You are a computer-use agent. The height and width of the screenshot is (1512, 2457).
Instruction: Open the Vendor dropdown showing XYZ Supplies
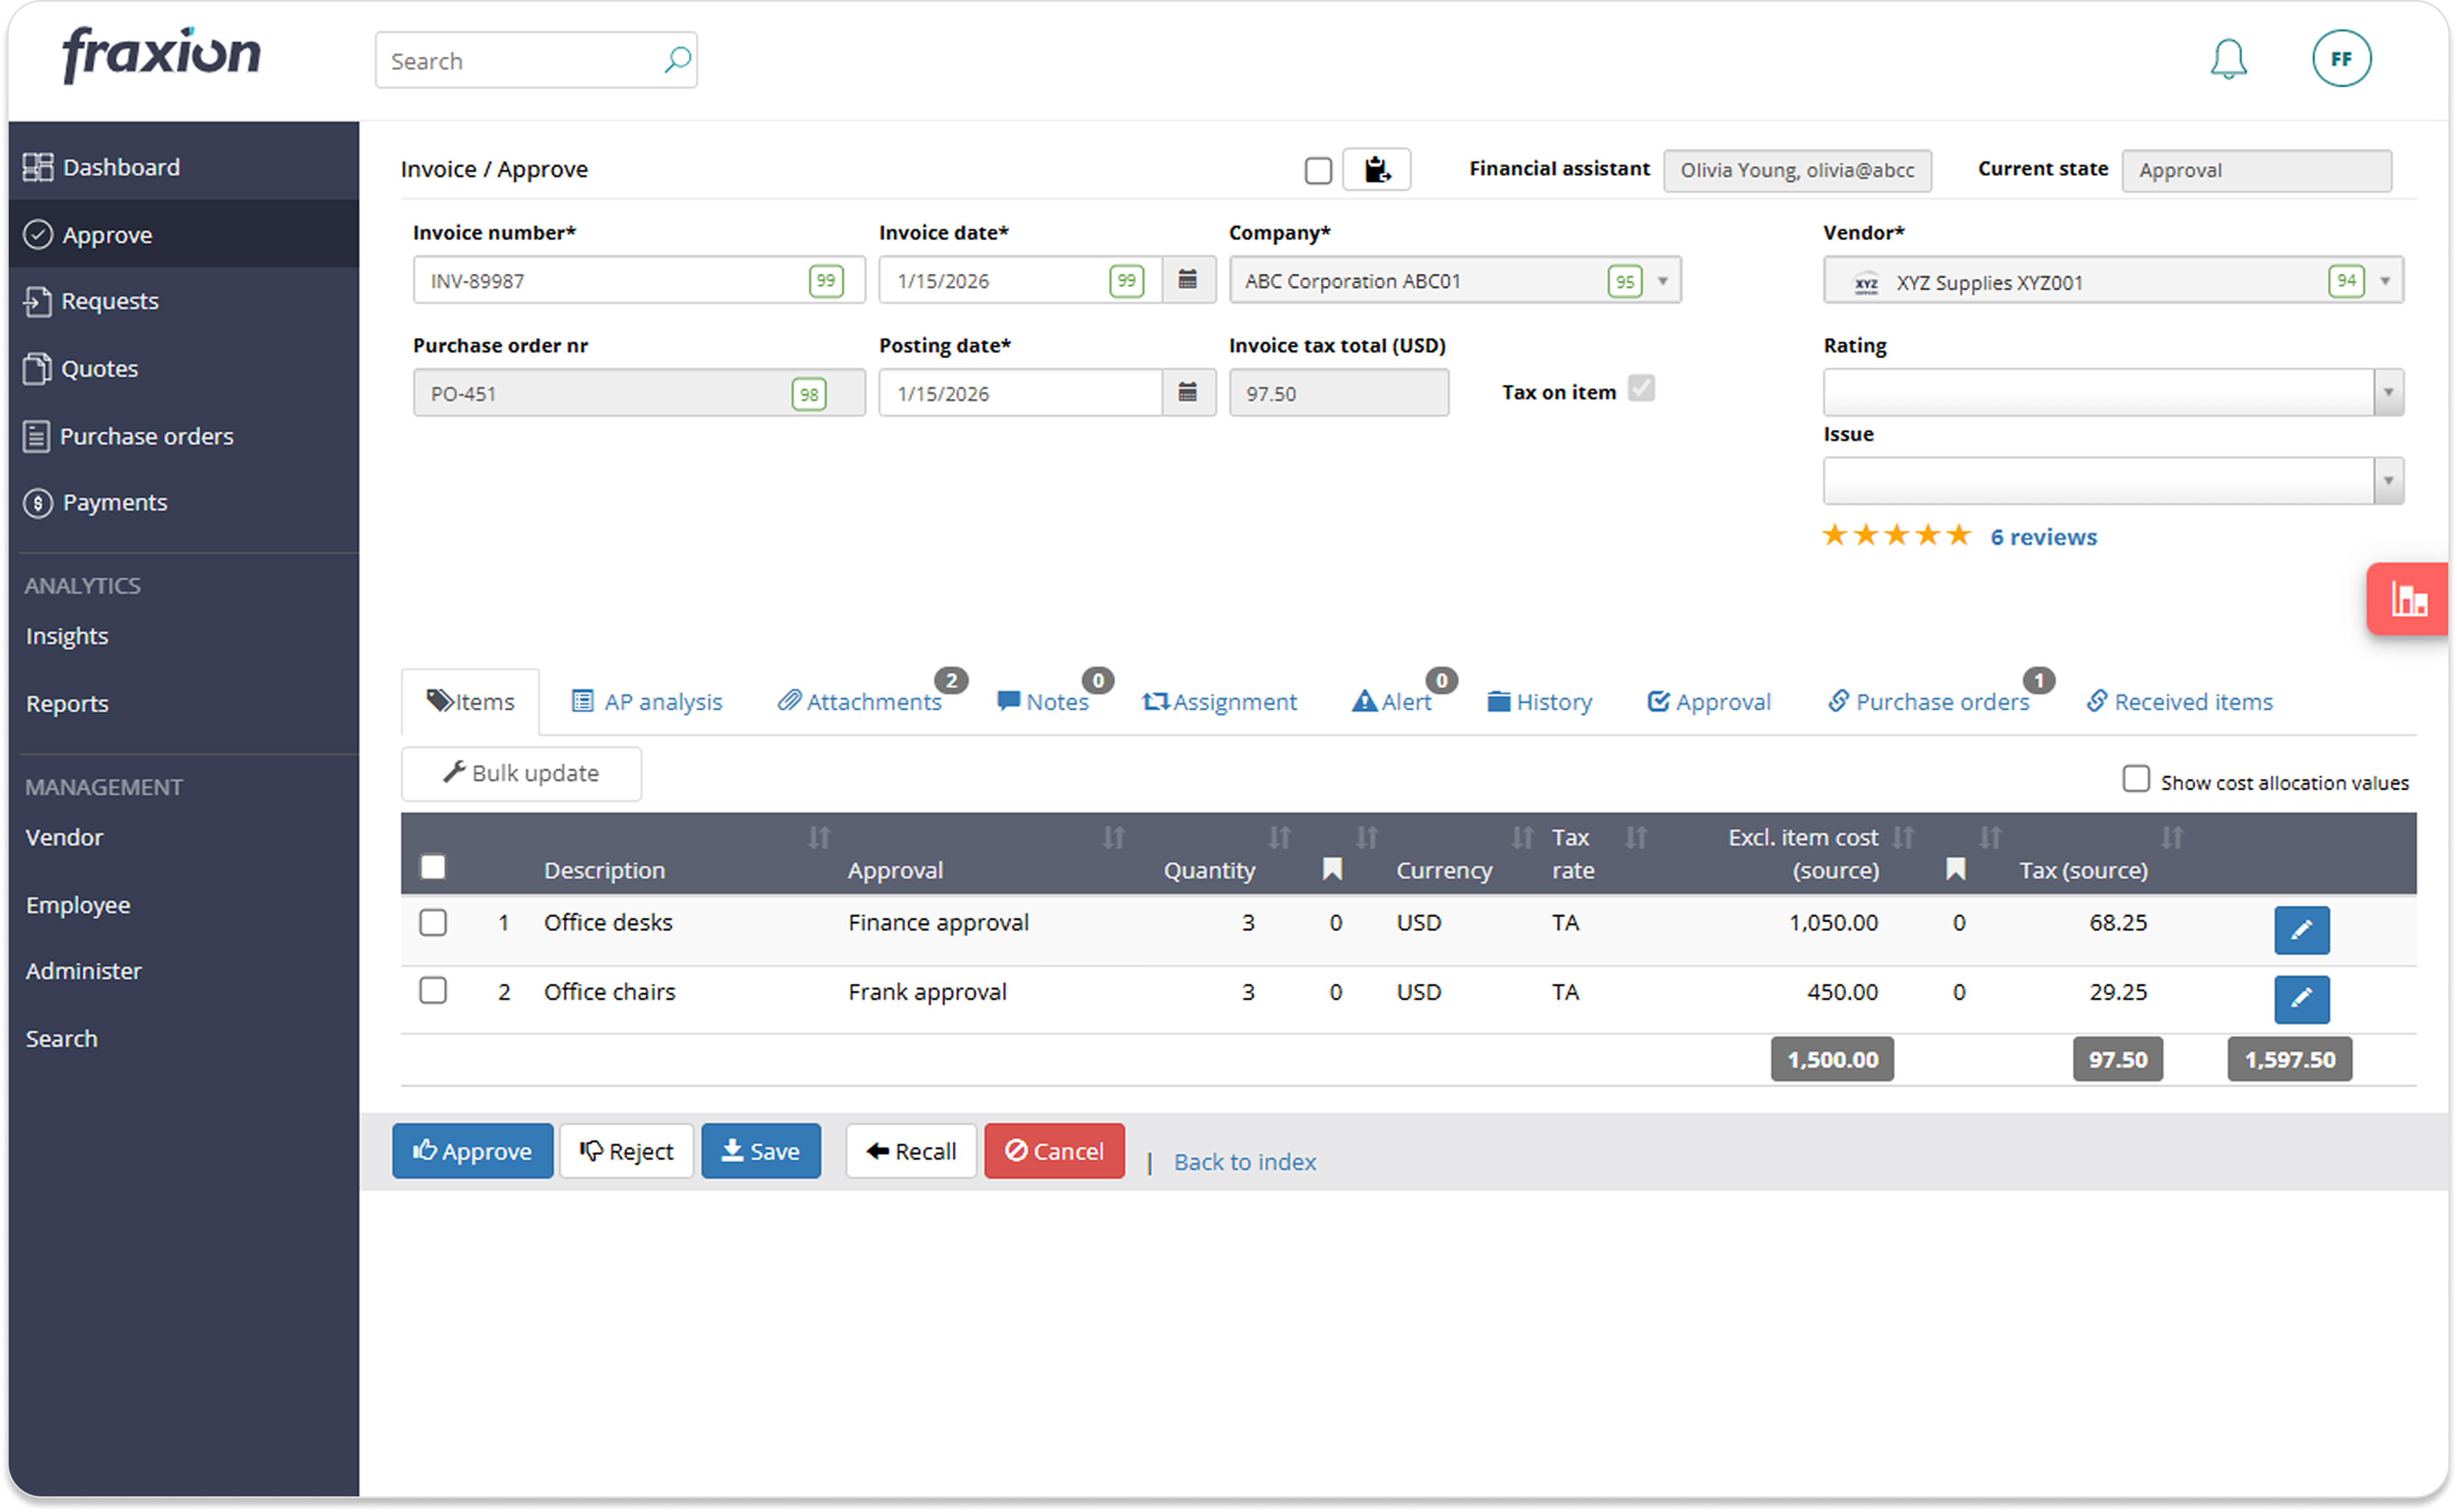[x=2387, y=281]
